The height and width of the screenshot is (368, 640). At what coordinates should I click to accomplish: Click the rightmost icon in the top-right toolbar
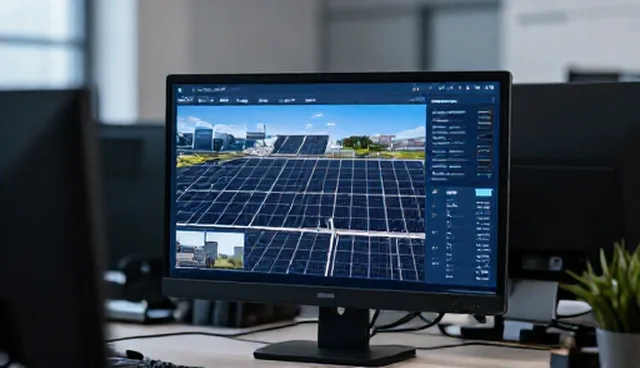click(x=491, y=87)
